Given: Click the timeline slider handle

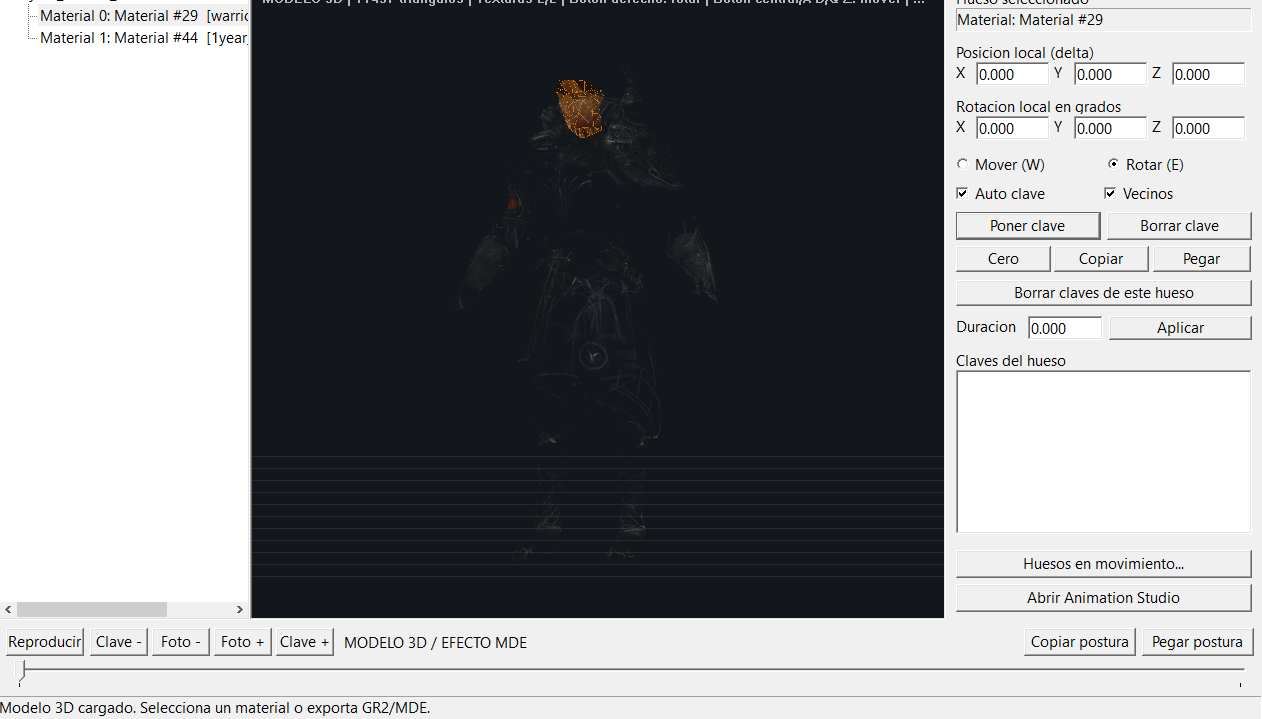Looking at the screenshot, I should point(22,669).
